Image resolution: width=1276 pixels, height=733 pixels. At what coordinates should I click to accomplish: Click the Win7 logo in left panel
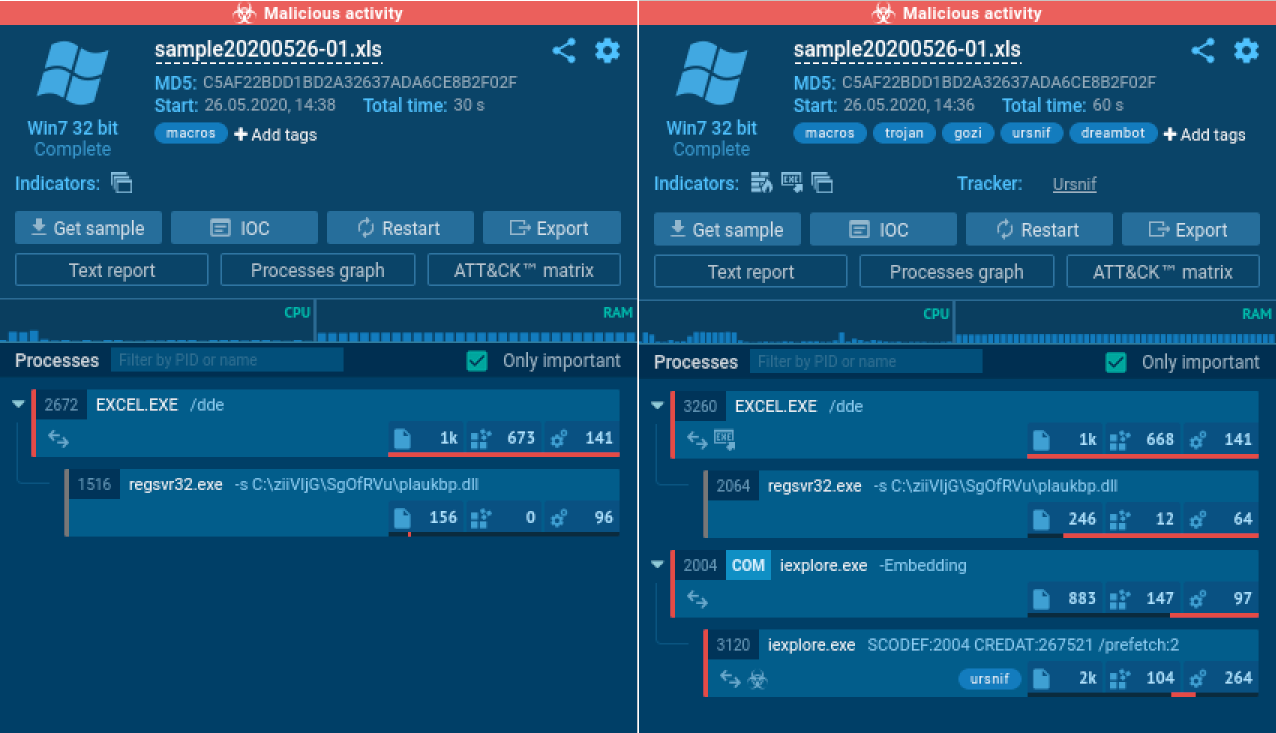72,75
